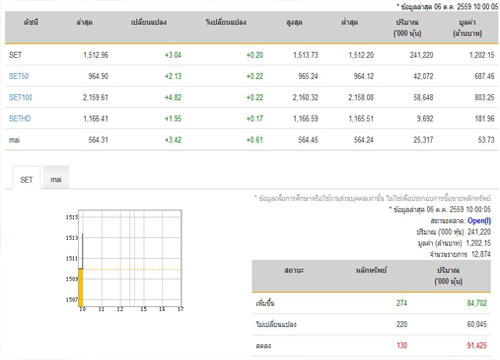Select the SET chart tab

(27, 178)
